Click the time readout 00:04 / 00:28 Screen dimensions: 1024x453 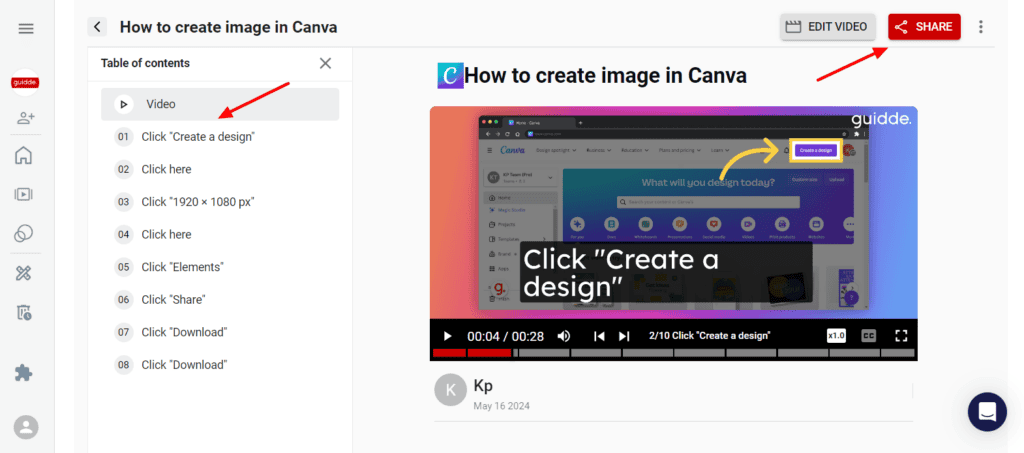pyautogui.click(x=505, y=336)
